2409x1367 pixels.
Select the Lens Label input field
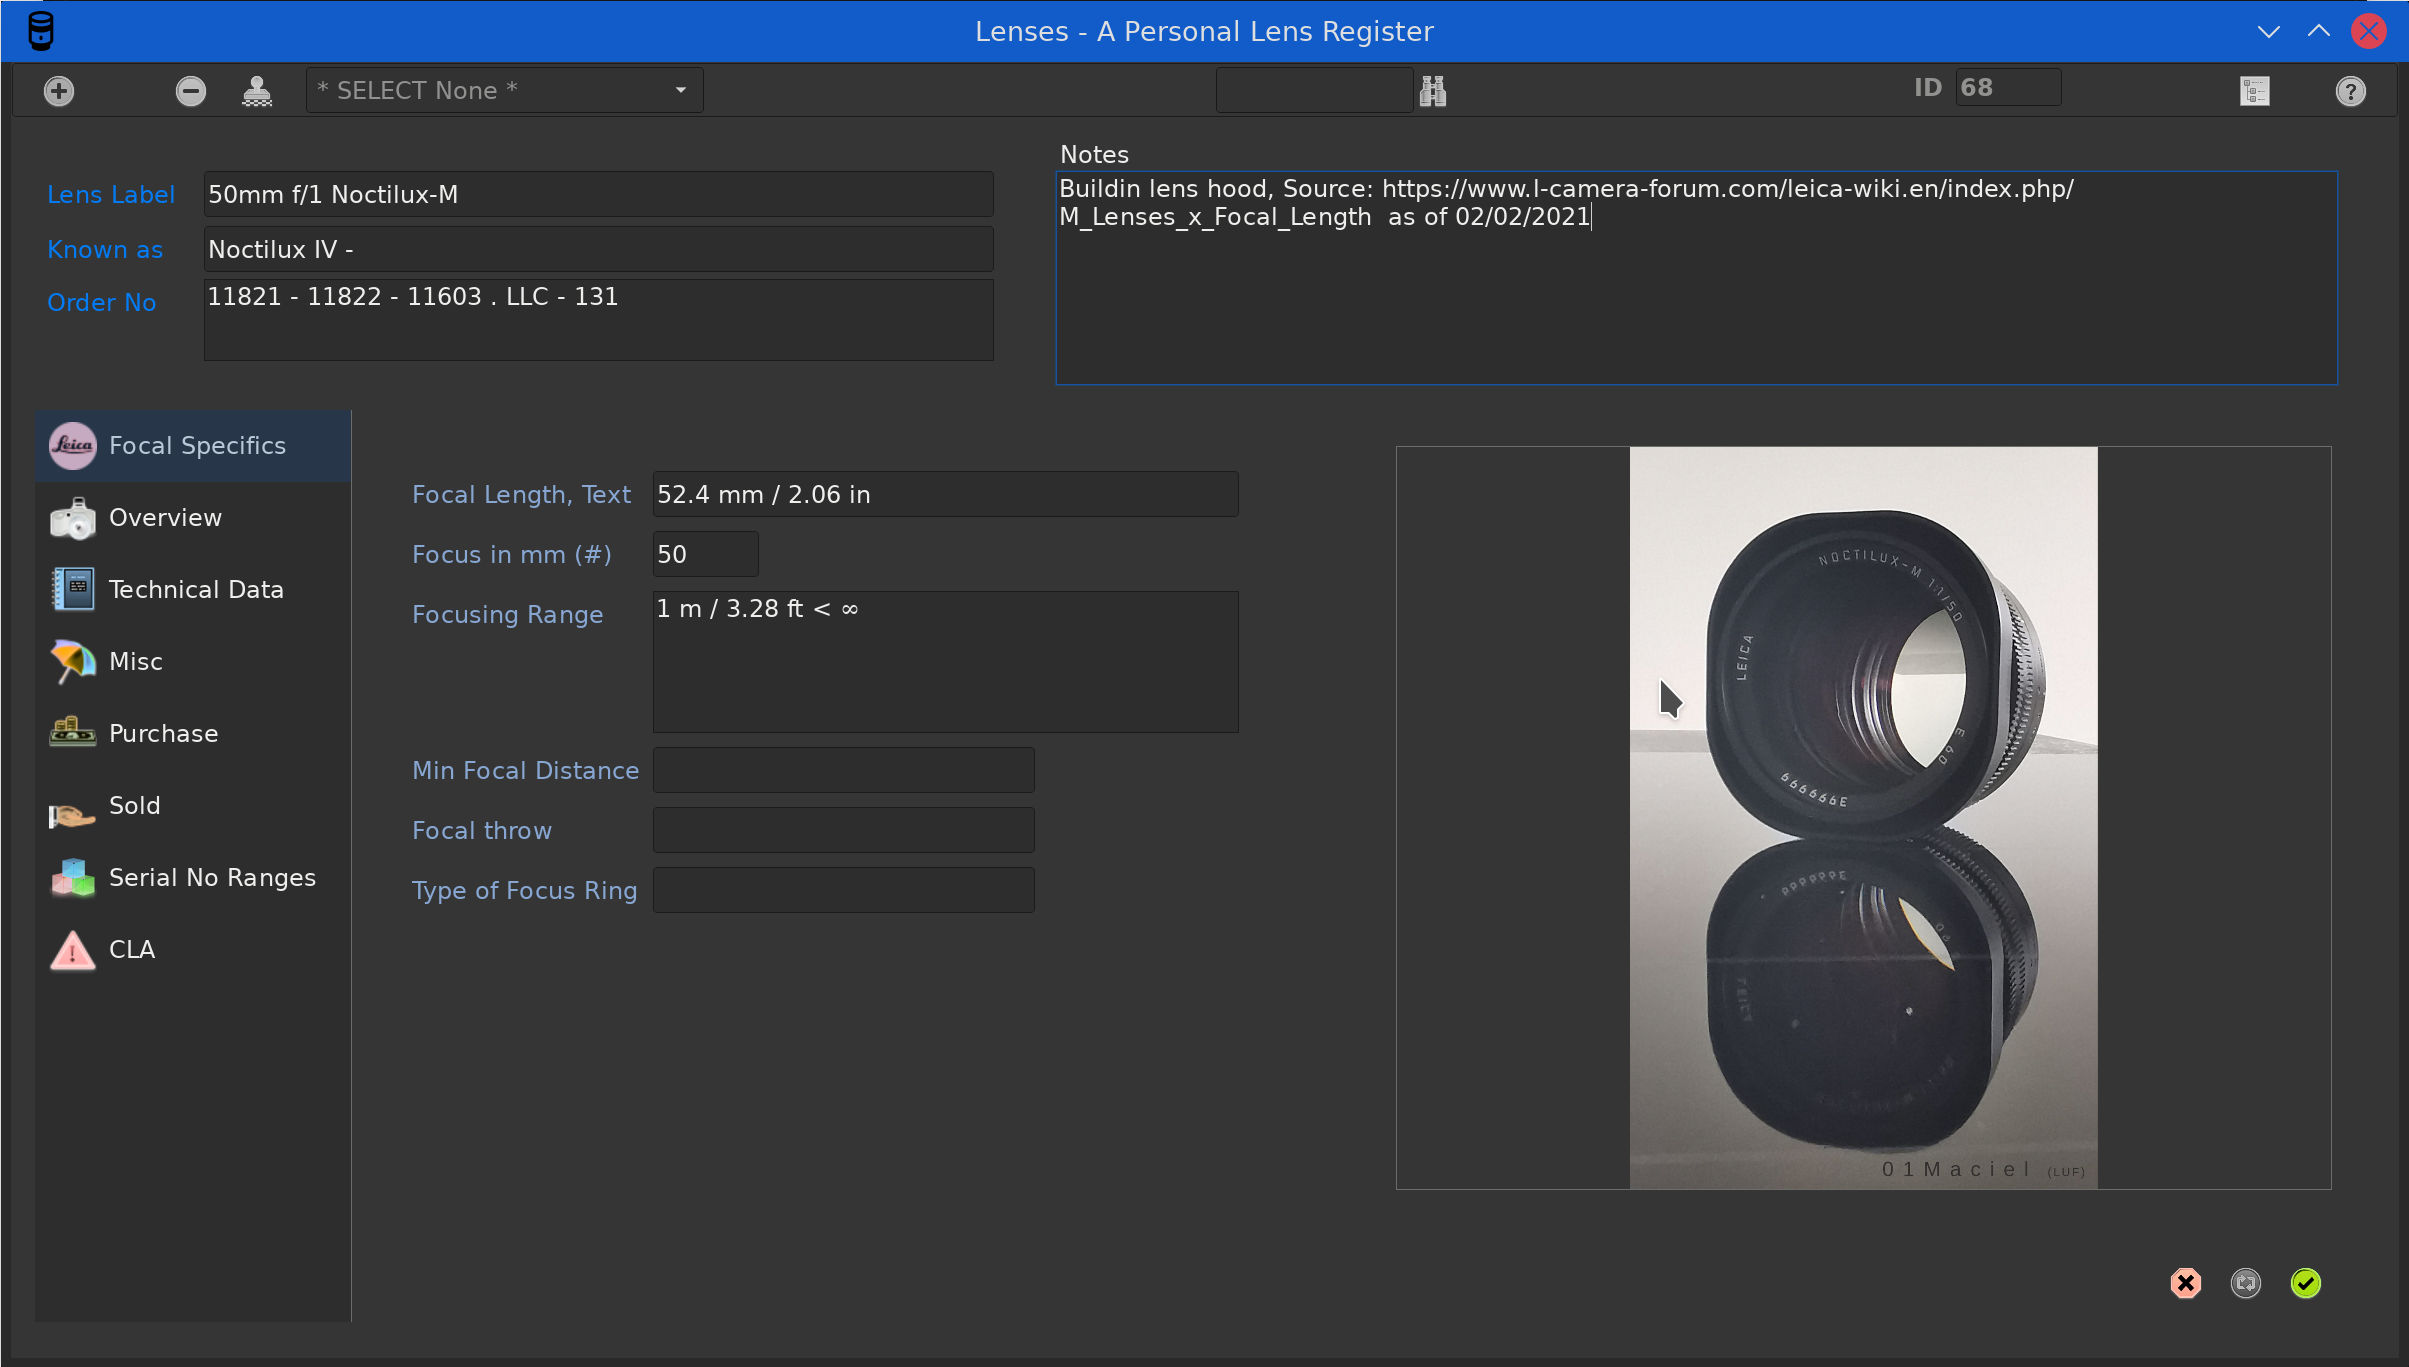pyautogui.click(x=599, y=195)
